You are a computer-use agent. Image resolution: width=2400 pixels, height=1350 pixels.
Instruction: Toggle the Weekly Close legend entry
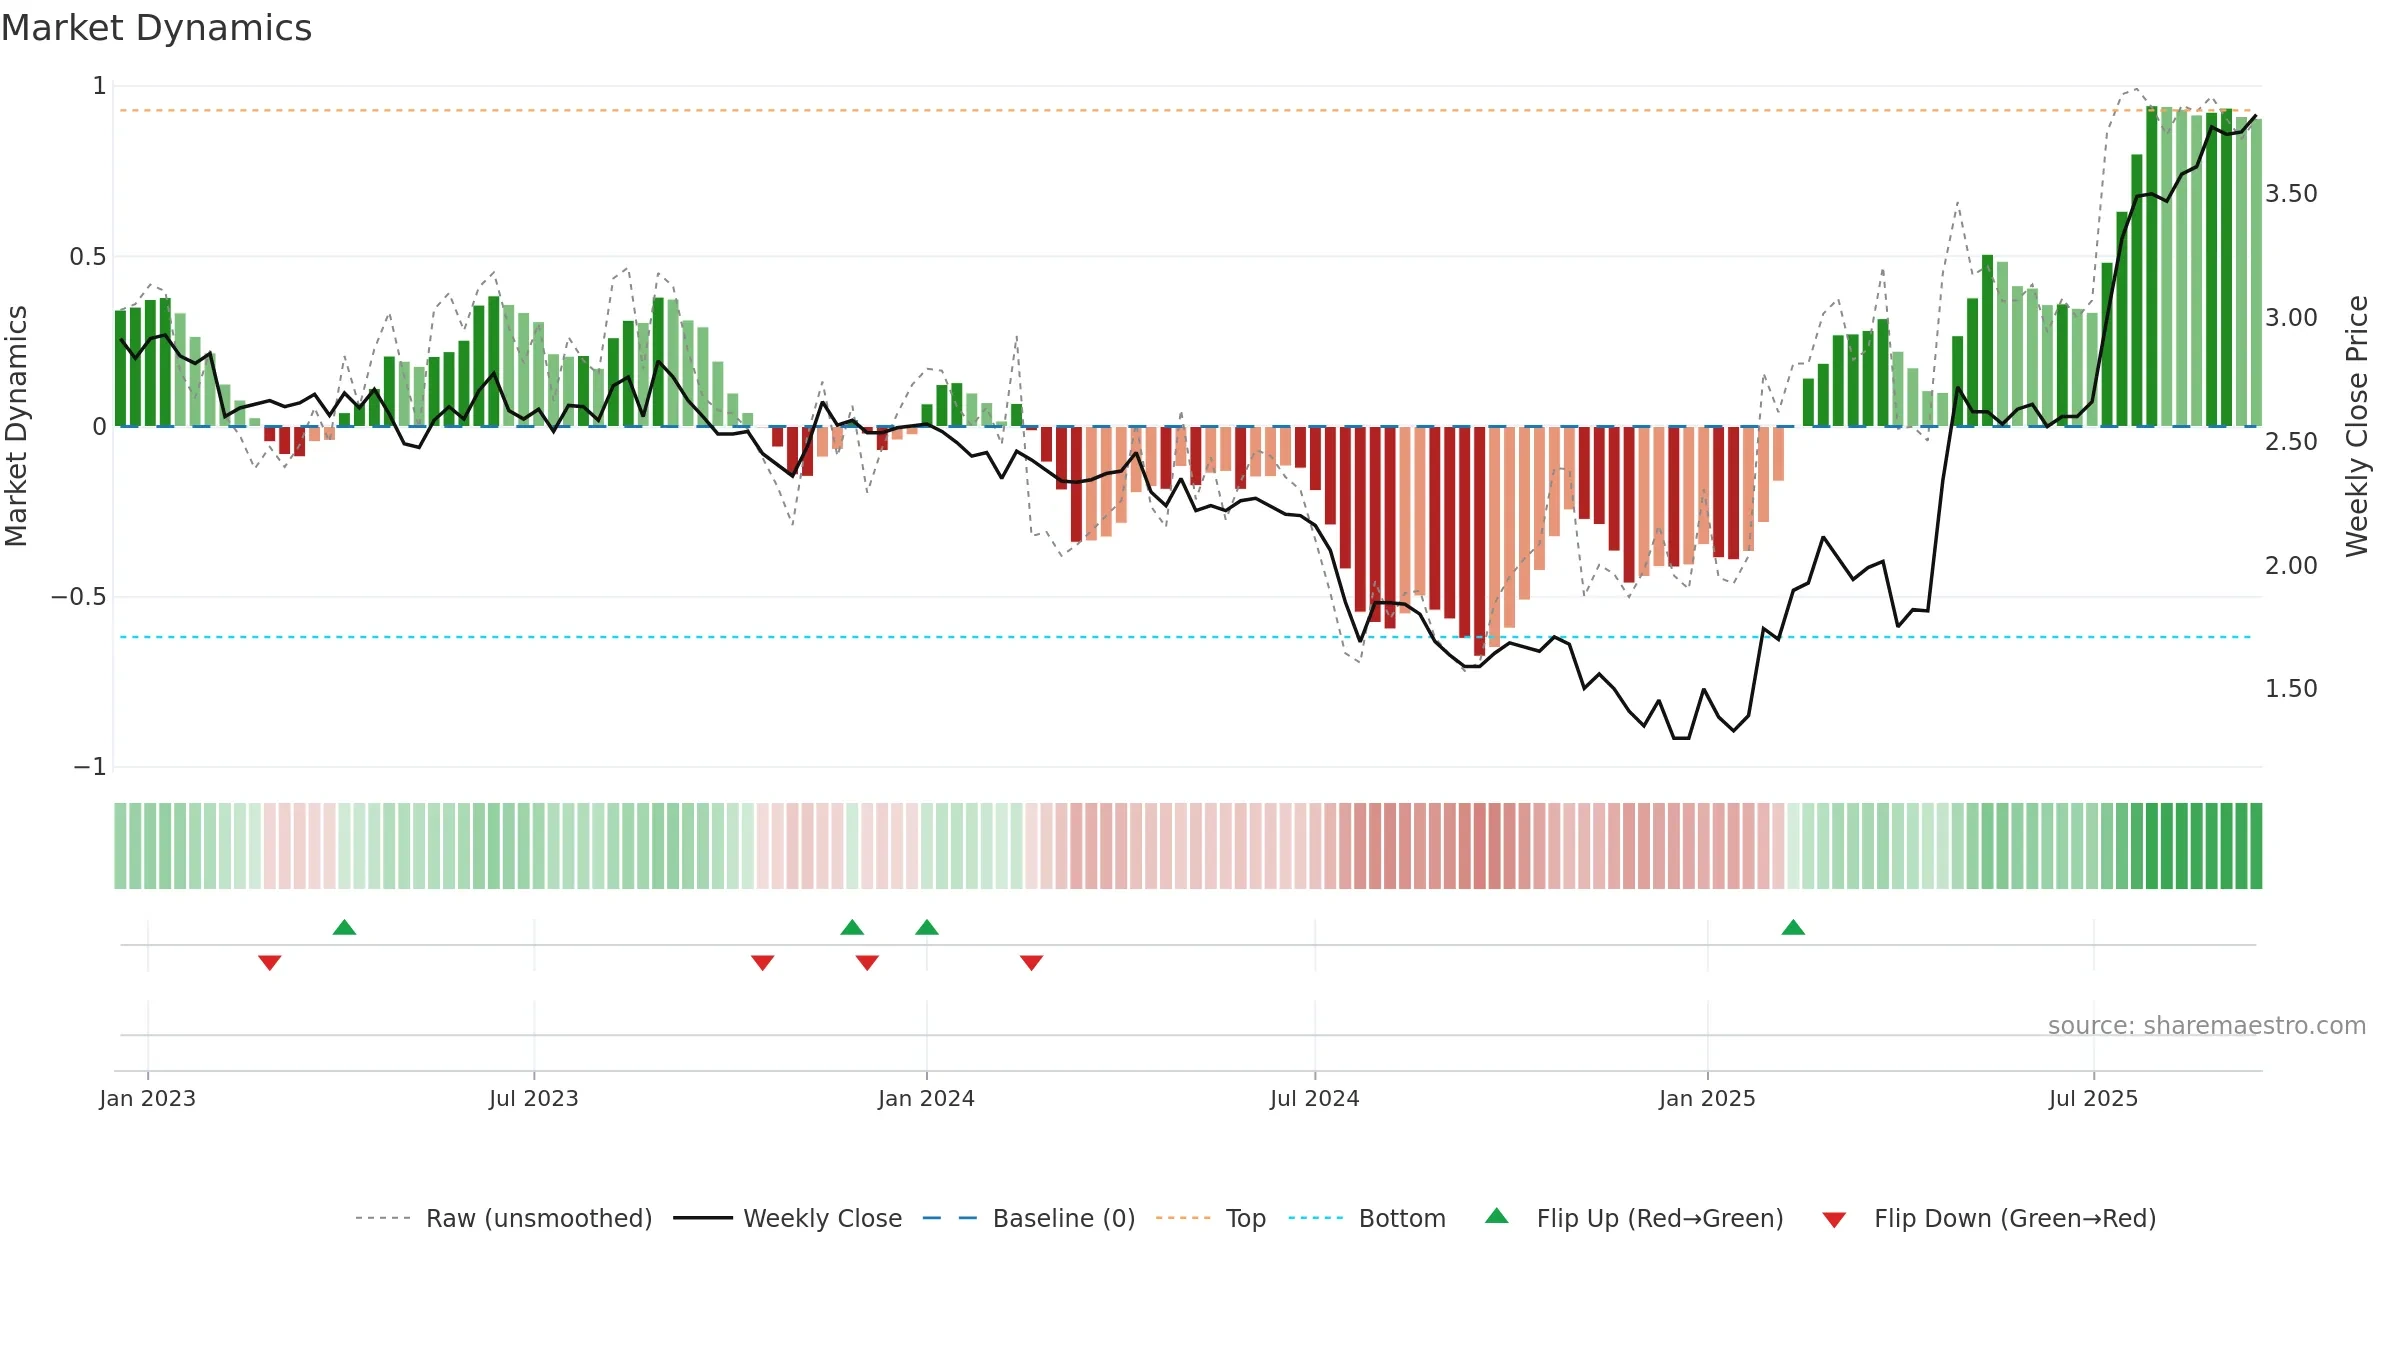[x=788, y=1218]
